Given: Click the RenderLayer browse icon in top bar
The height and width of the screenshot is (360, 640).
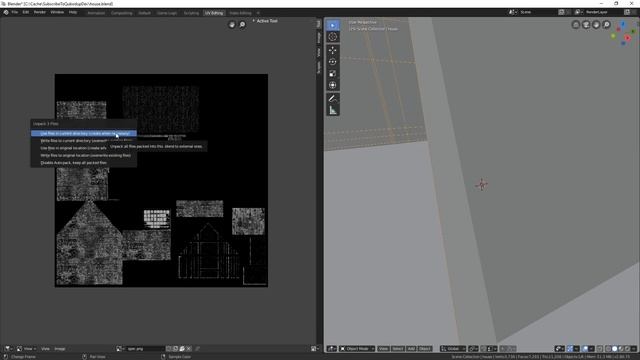Looking at the screenshot, I should (x=578, y=12).
